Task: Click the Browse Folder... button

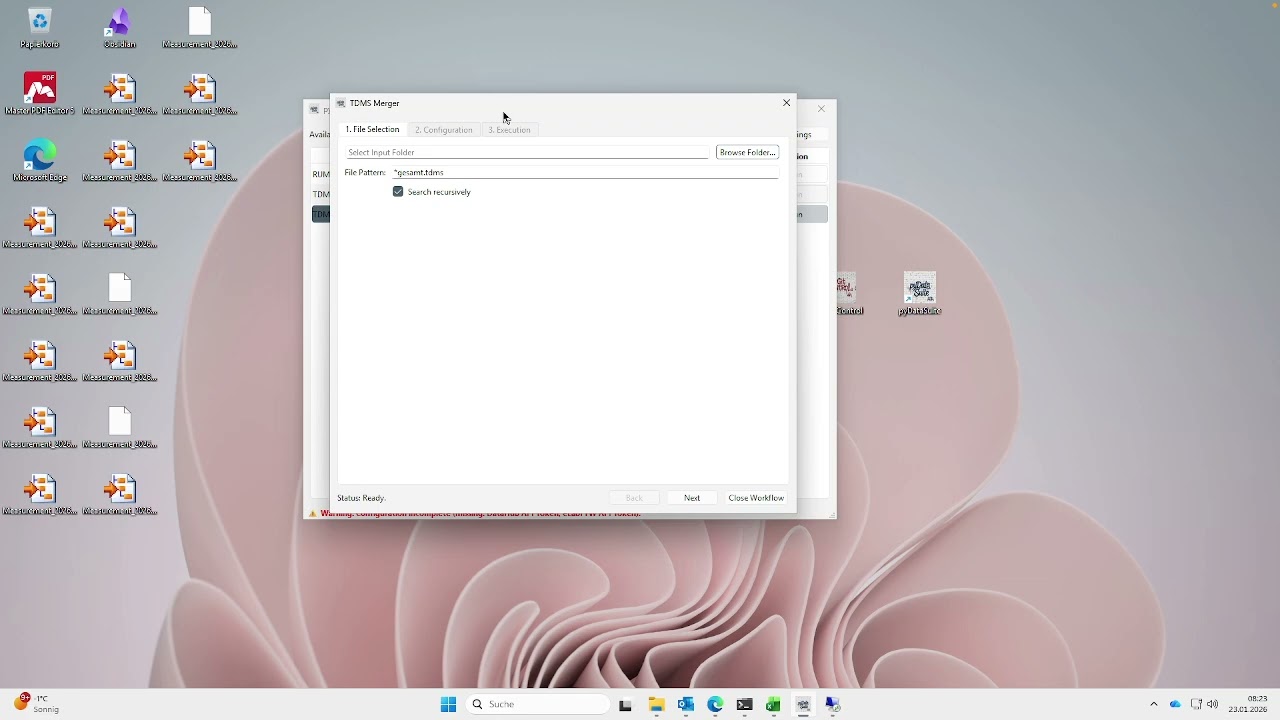Action: pos(748,153)
